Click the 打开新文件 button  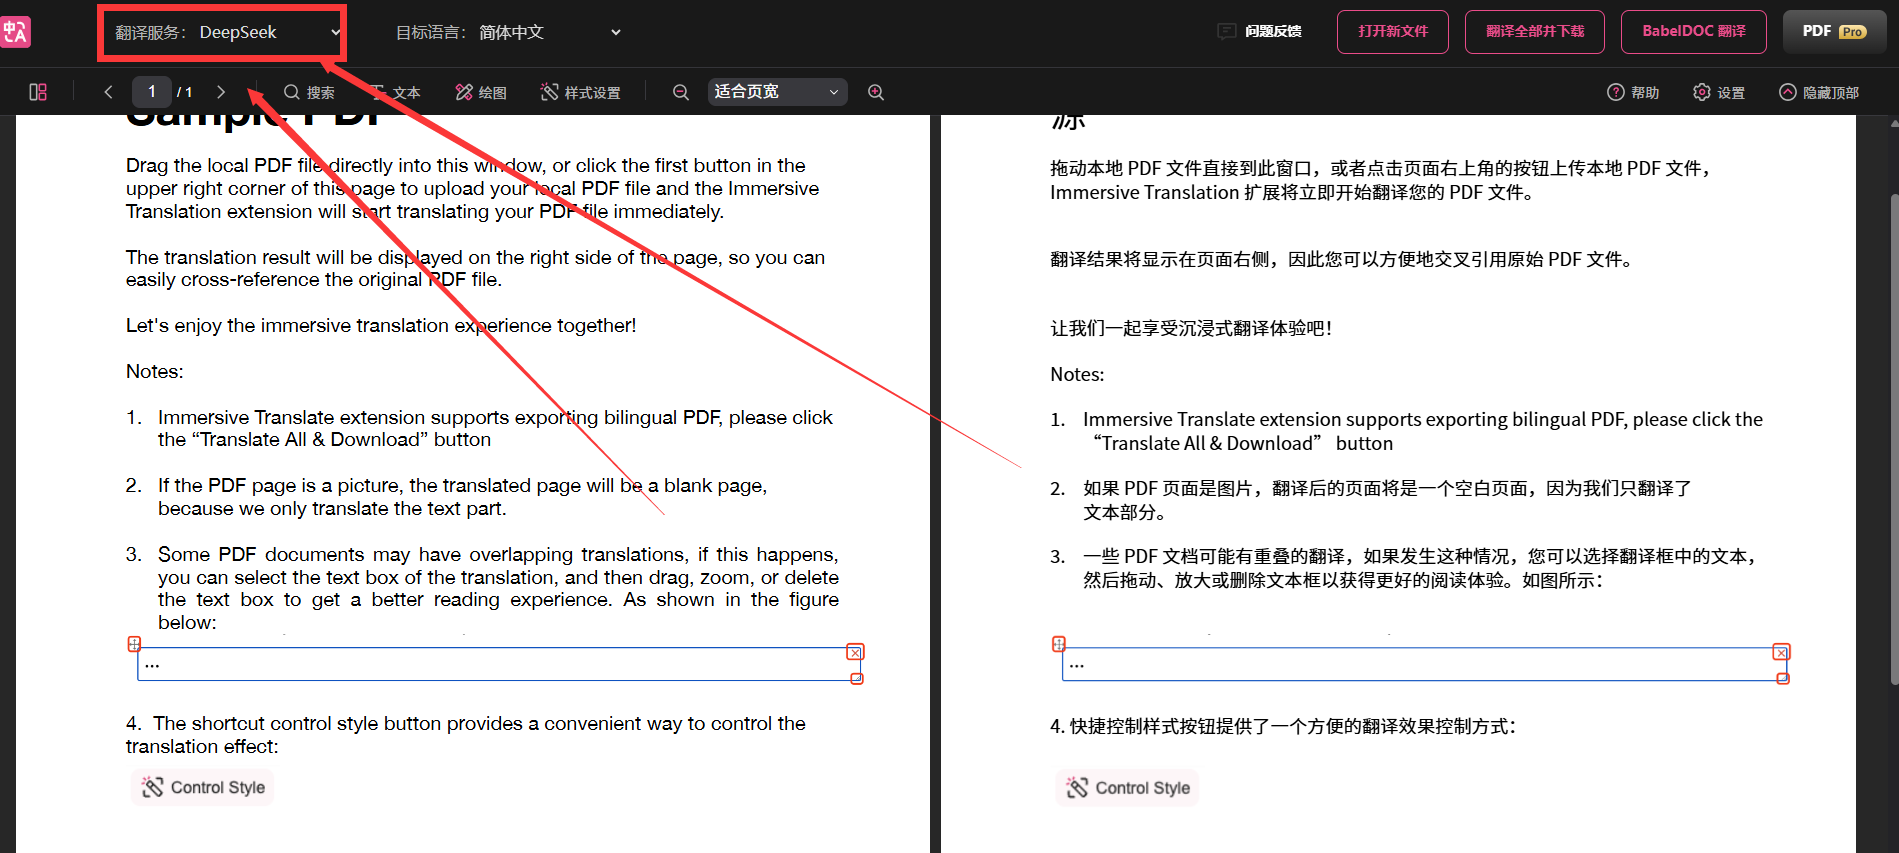point(1393,31)
